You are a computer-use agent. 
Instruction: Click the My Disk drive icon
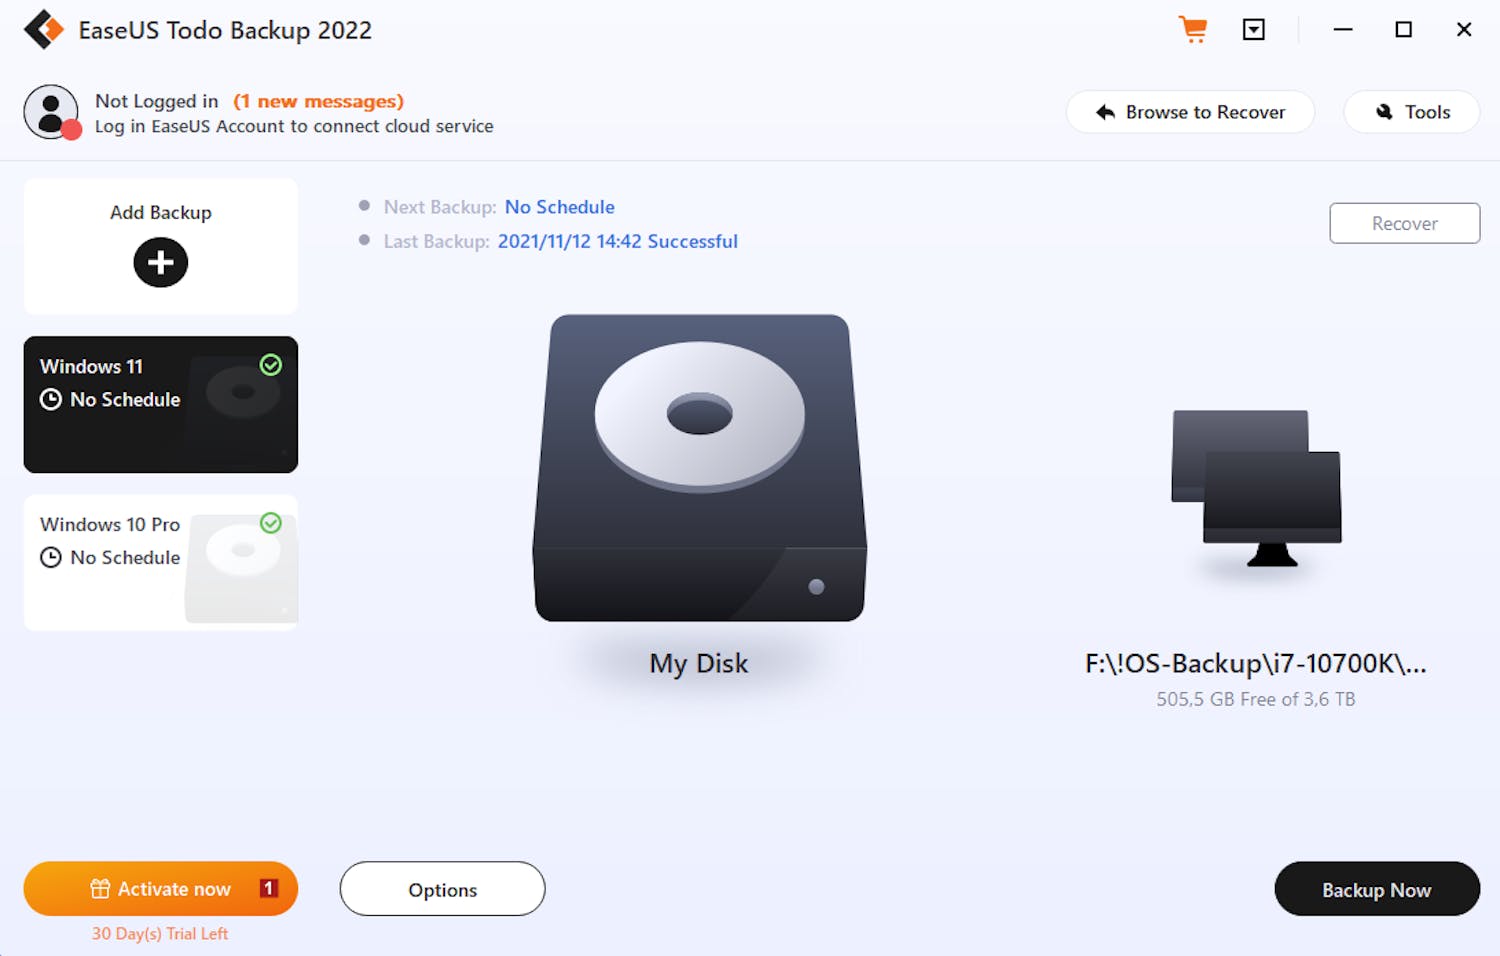coord(700,468)
